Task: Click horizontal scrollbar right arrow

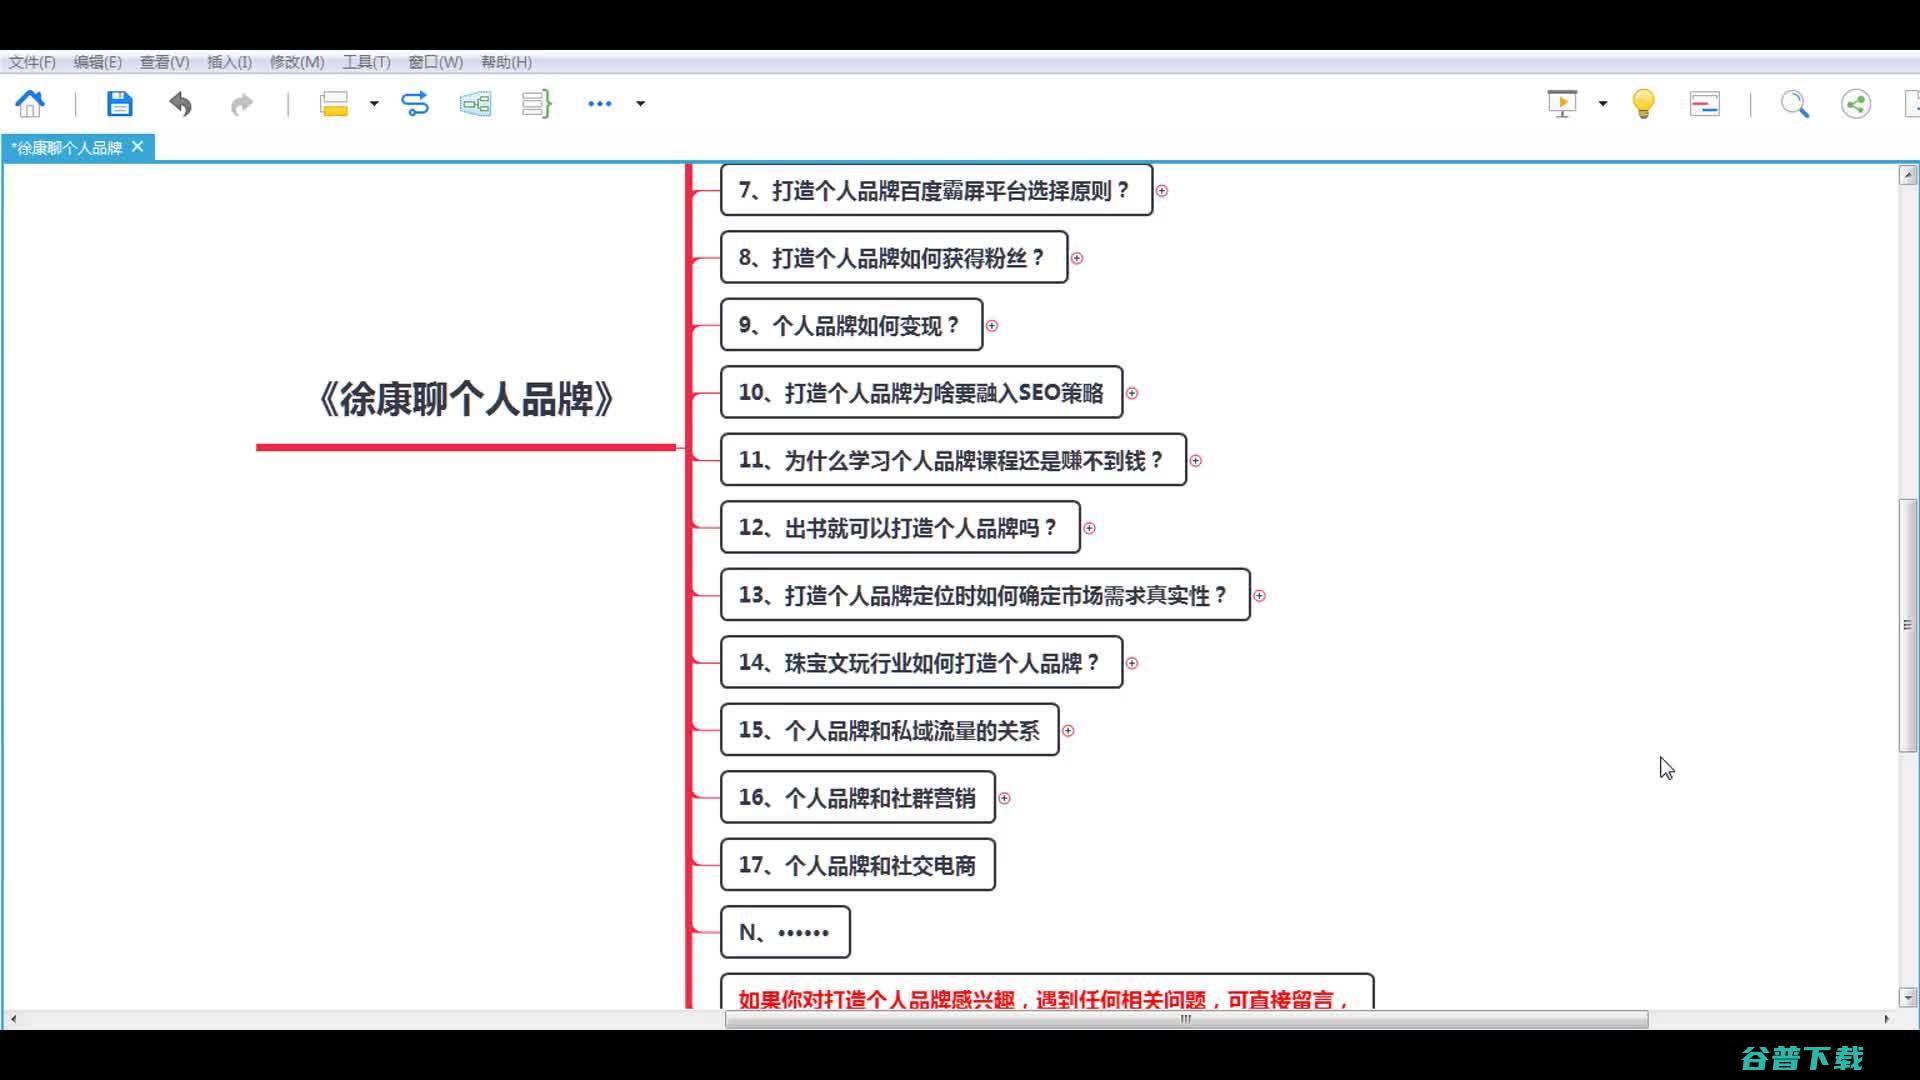Action: [x=1886, y=1019]
